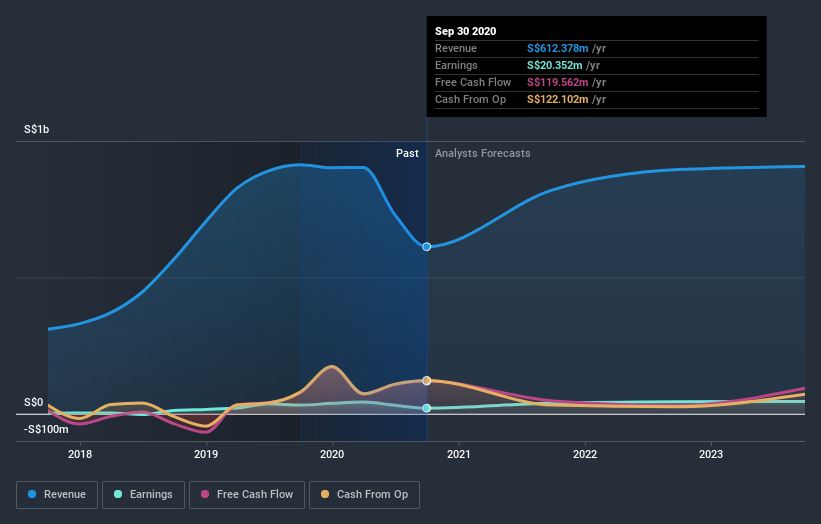The image size is (821, 524).
Task: Click the teal Earnings data point marker
Action: pyautogui.click(x=427, y=408)
